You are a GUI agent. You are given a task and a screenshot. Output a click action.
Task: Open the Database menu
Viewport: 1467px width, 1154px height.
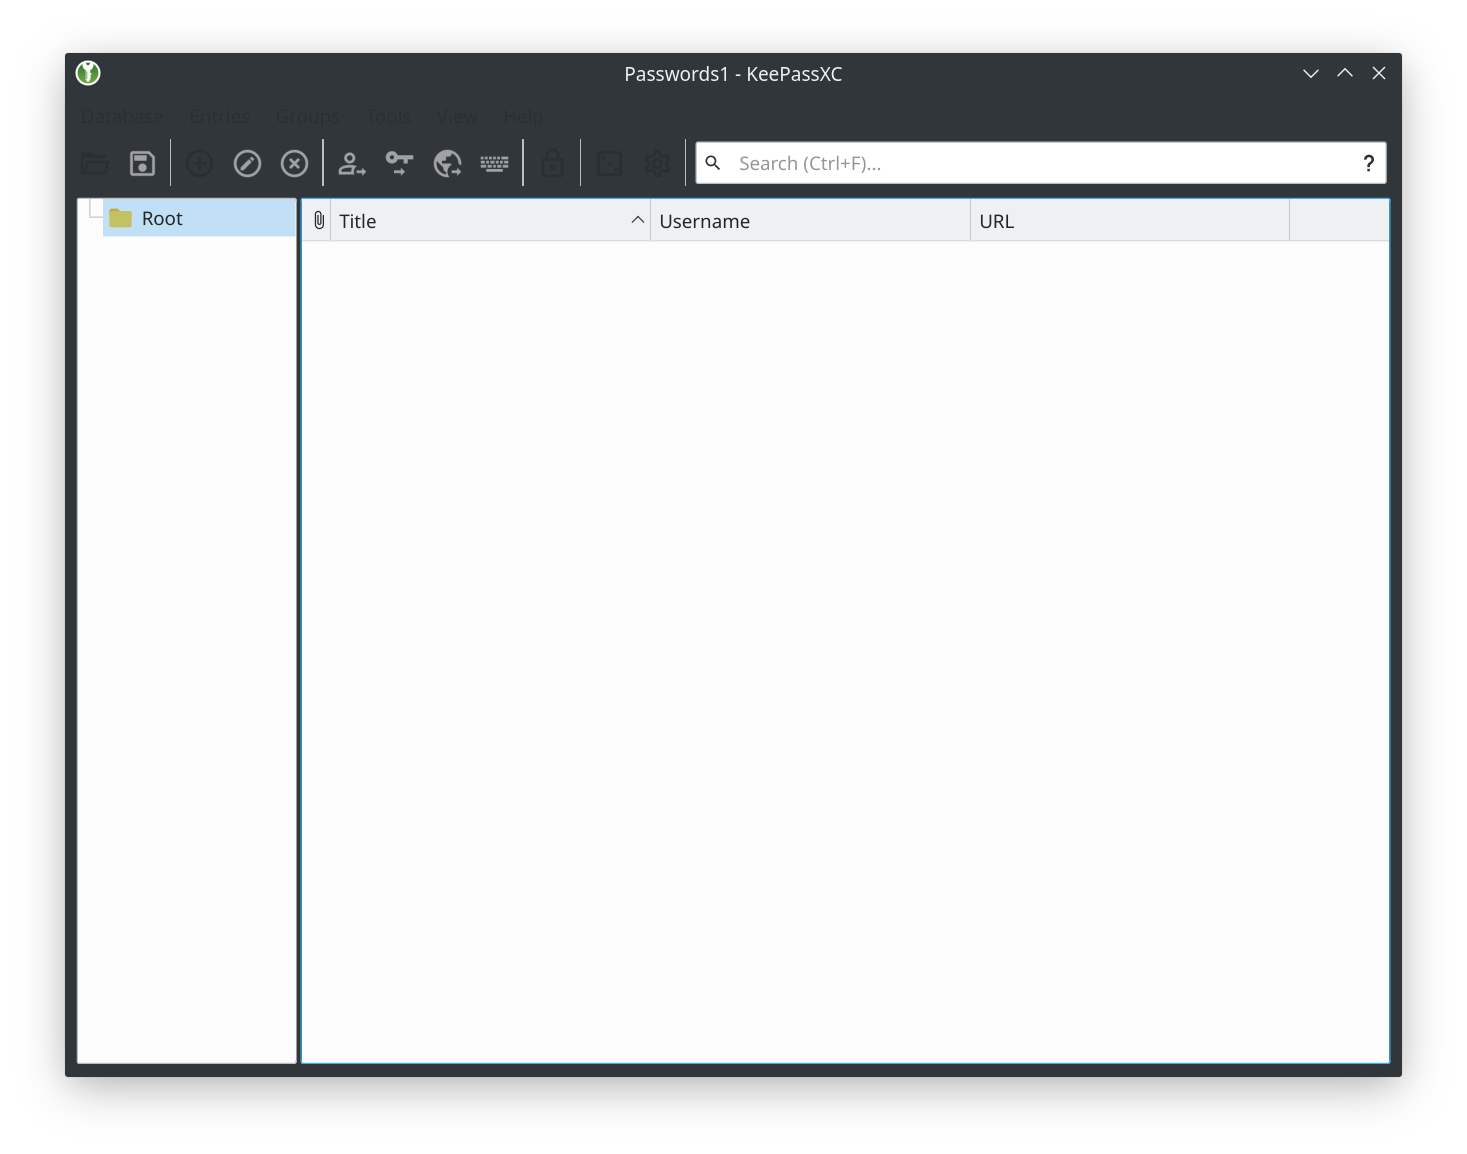(121, 116)
